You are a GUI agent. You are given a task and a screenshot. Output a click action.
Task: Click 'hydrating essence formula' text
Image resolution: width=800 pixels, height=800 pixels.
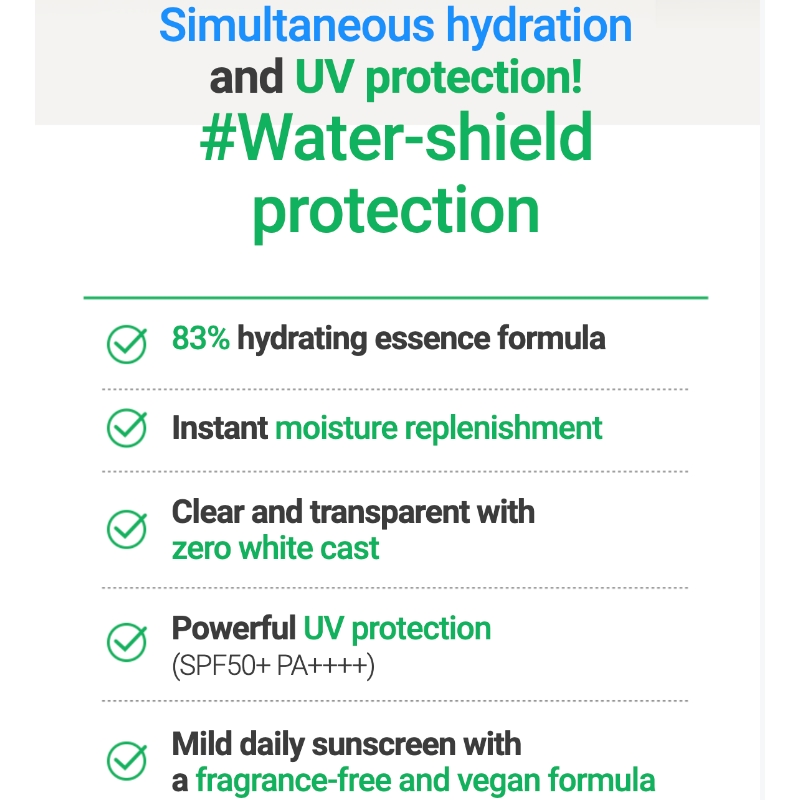(421, 339)
